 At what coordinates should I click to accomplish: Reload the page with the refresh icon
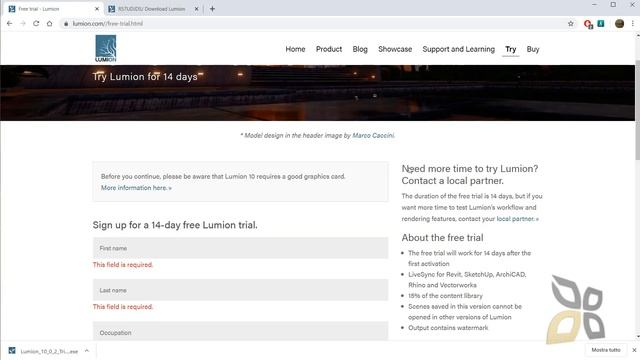[36, 24]
